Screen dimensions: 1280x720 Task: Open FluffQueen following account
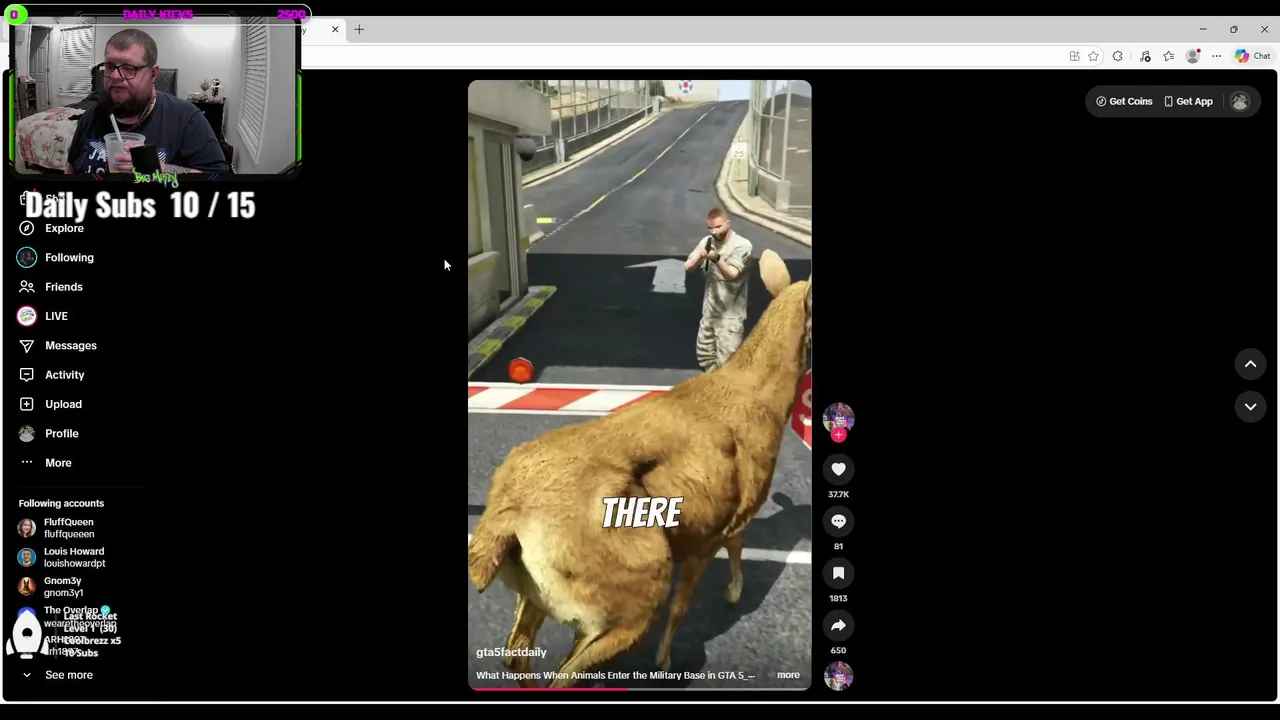[69, 528]
